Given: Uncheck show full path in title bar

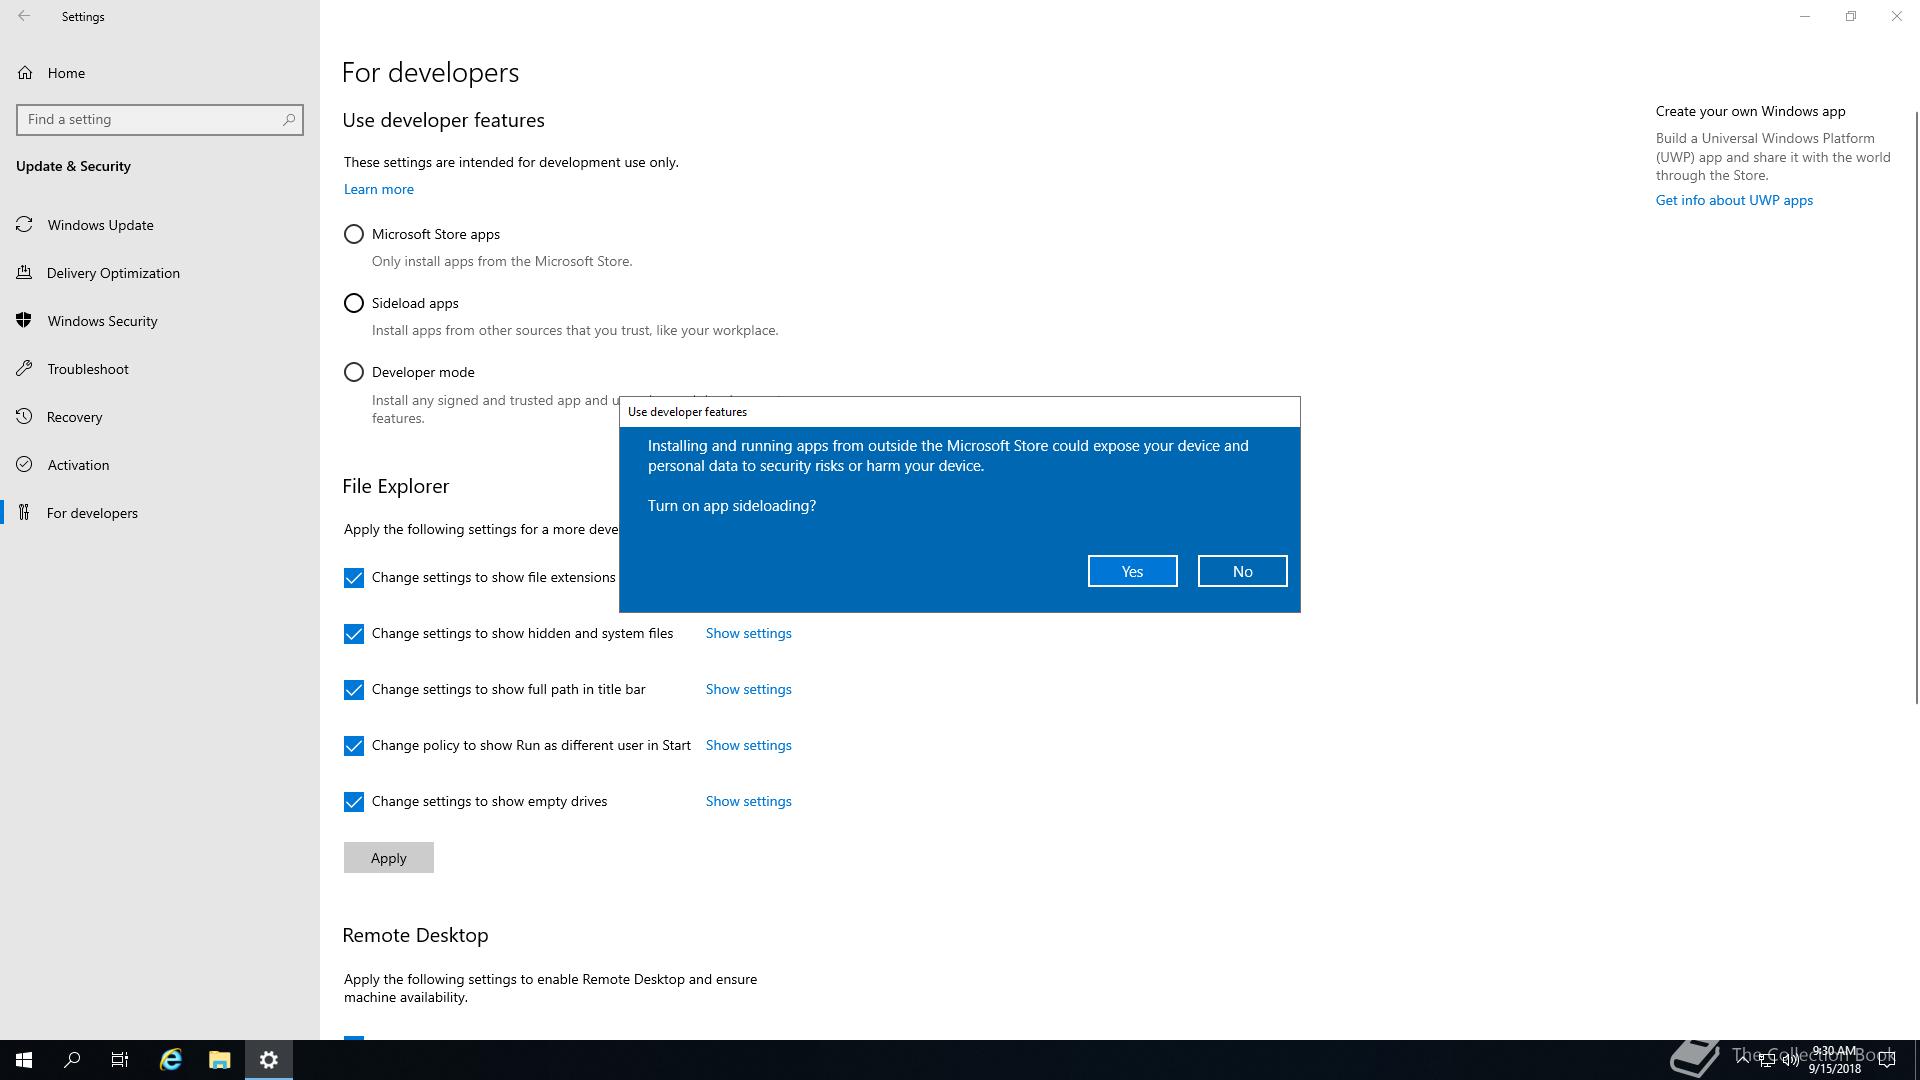Looking at the screenshot, I should pos(354,690).
